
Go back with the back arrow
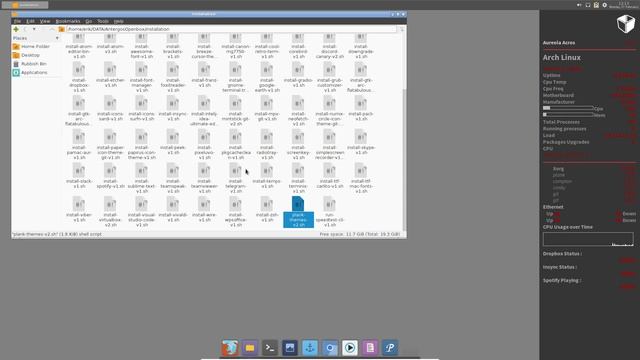(25, 29)
